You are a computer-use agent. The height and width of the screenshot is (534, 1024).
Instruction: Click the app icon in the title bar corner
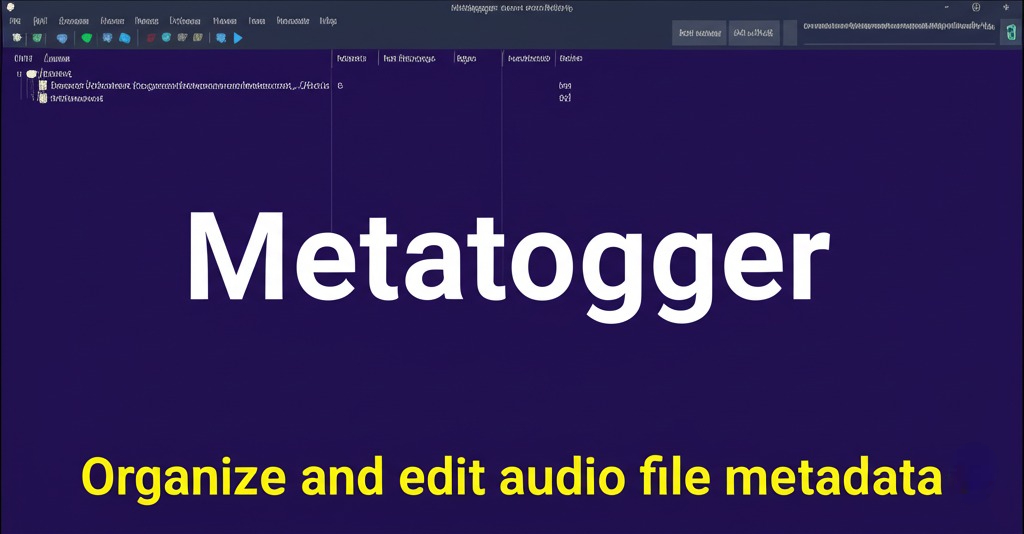tap(10, 7)
